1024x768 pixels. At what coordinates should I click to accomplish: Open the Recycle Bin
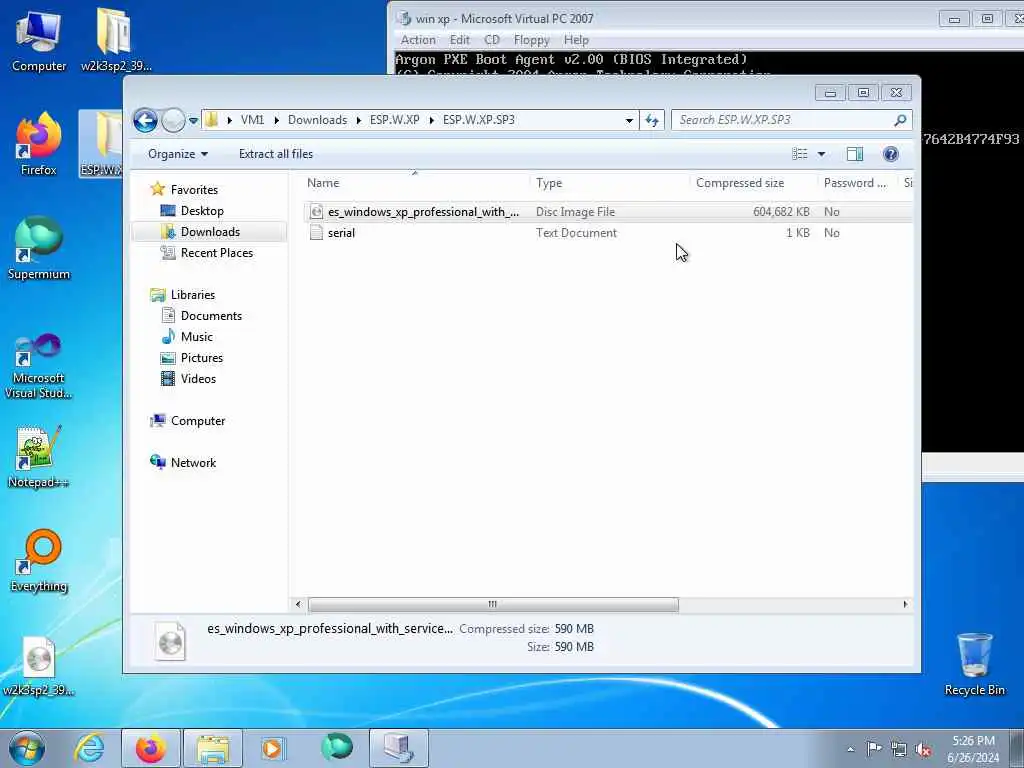click(974, 665)
